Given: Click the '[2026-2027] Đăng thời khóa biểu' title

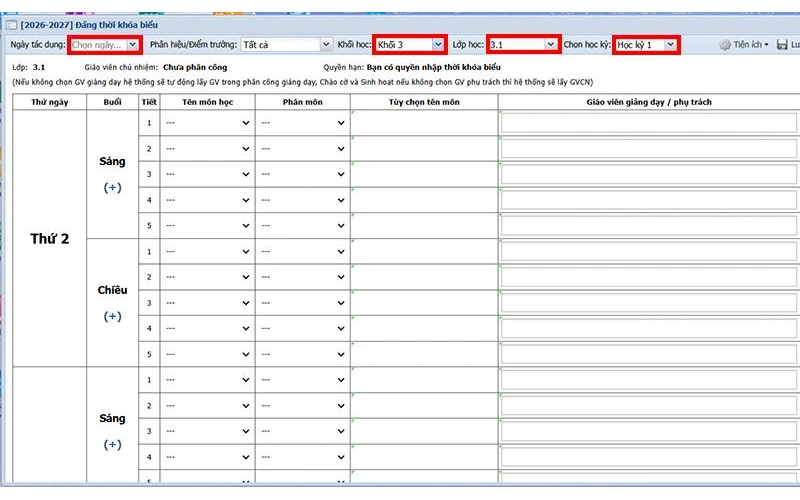Looking at the screenshot, I should click(x=89, y=25).
